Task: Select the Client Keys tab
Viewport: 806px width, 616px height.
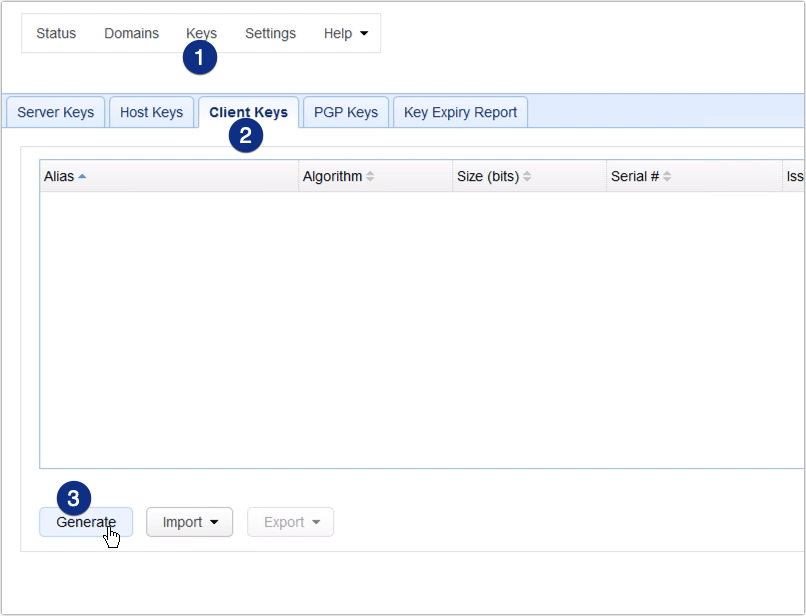Action: point(248,111)
